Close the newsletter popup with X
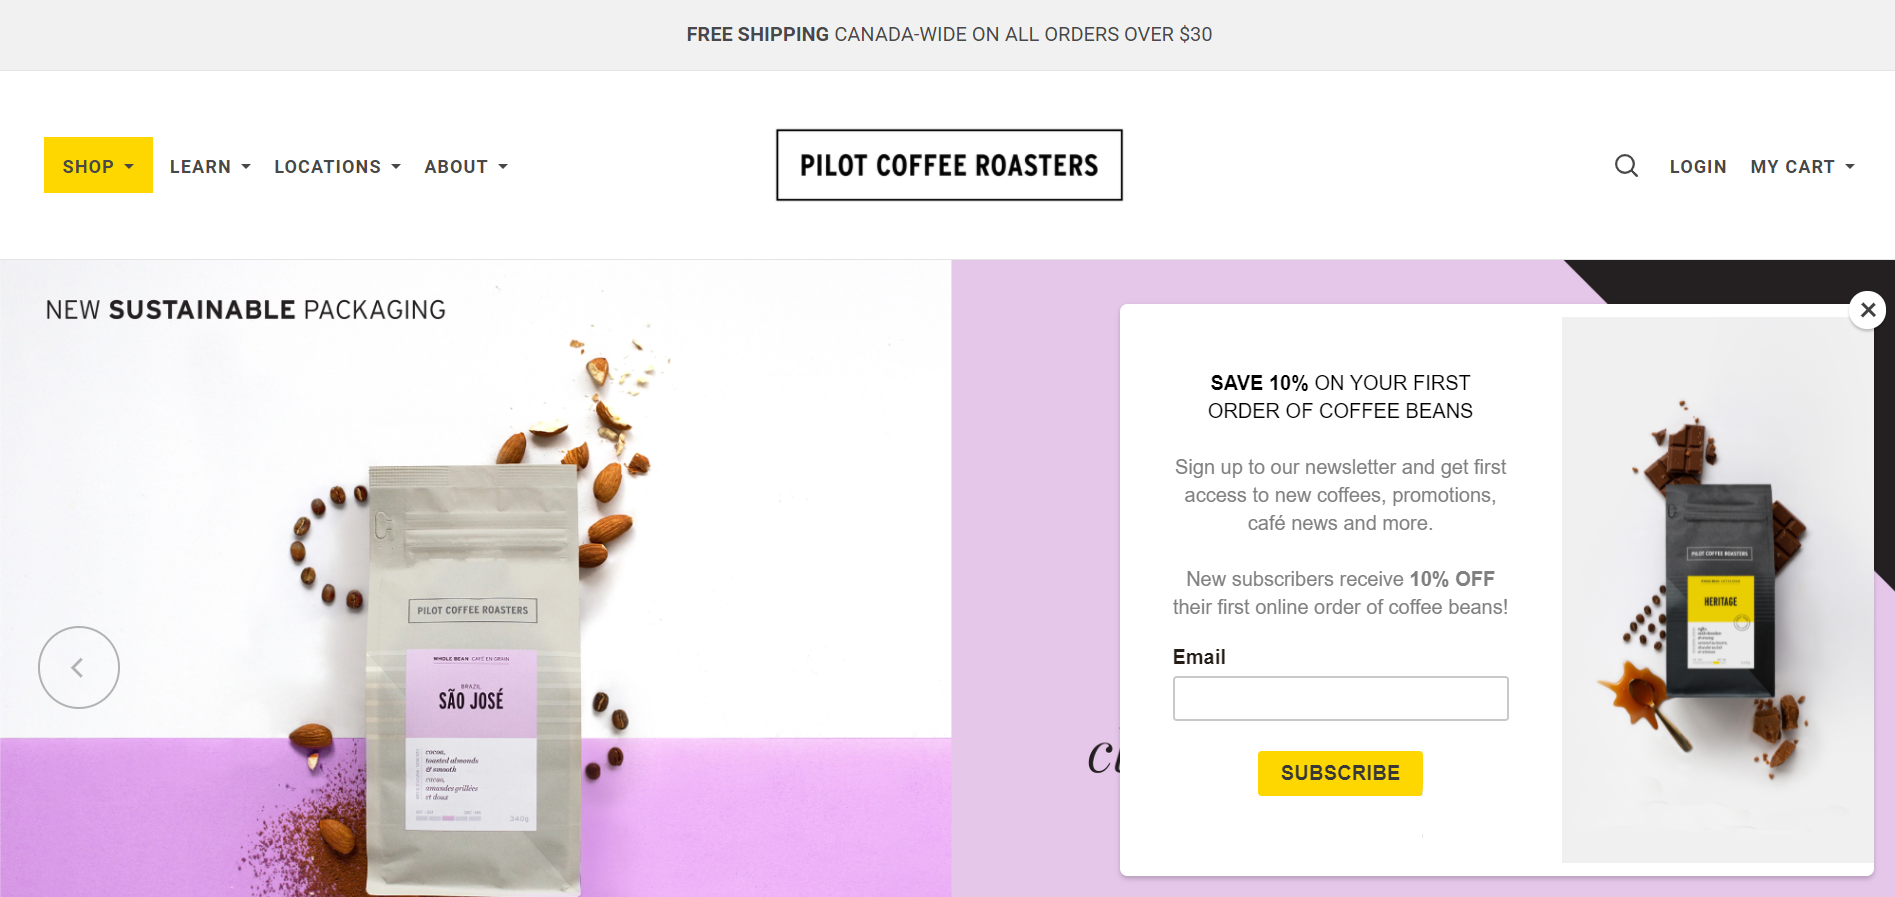 (x=1867, y=310)
